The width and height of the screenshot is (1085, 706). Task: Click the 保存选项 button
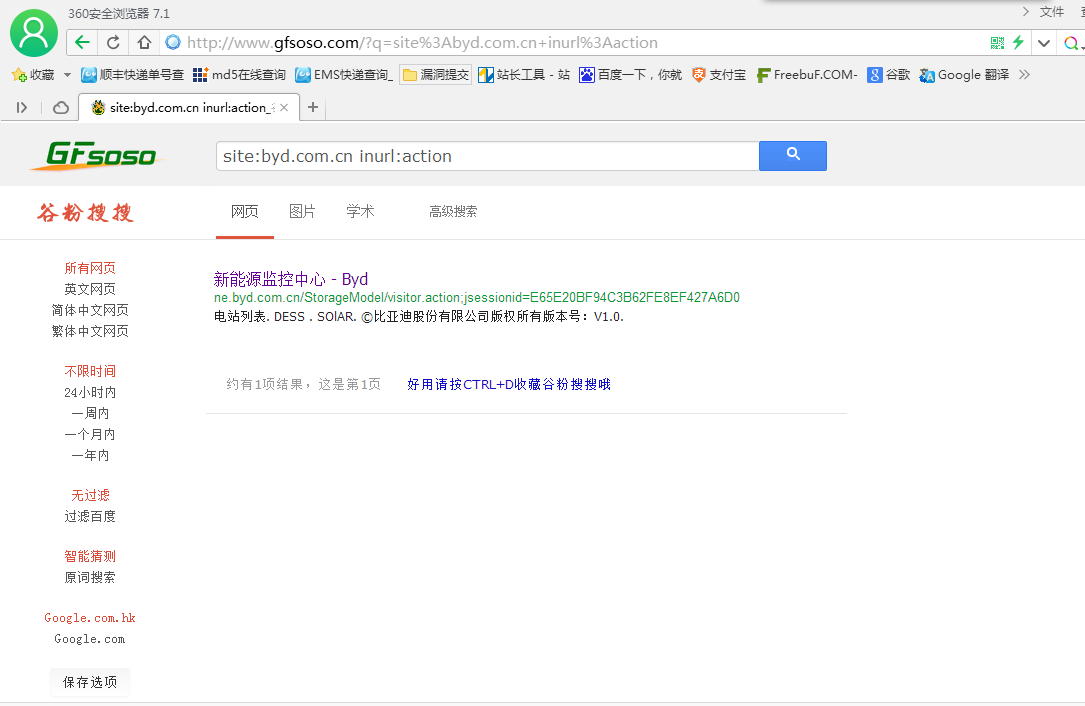point(90,682)
